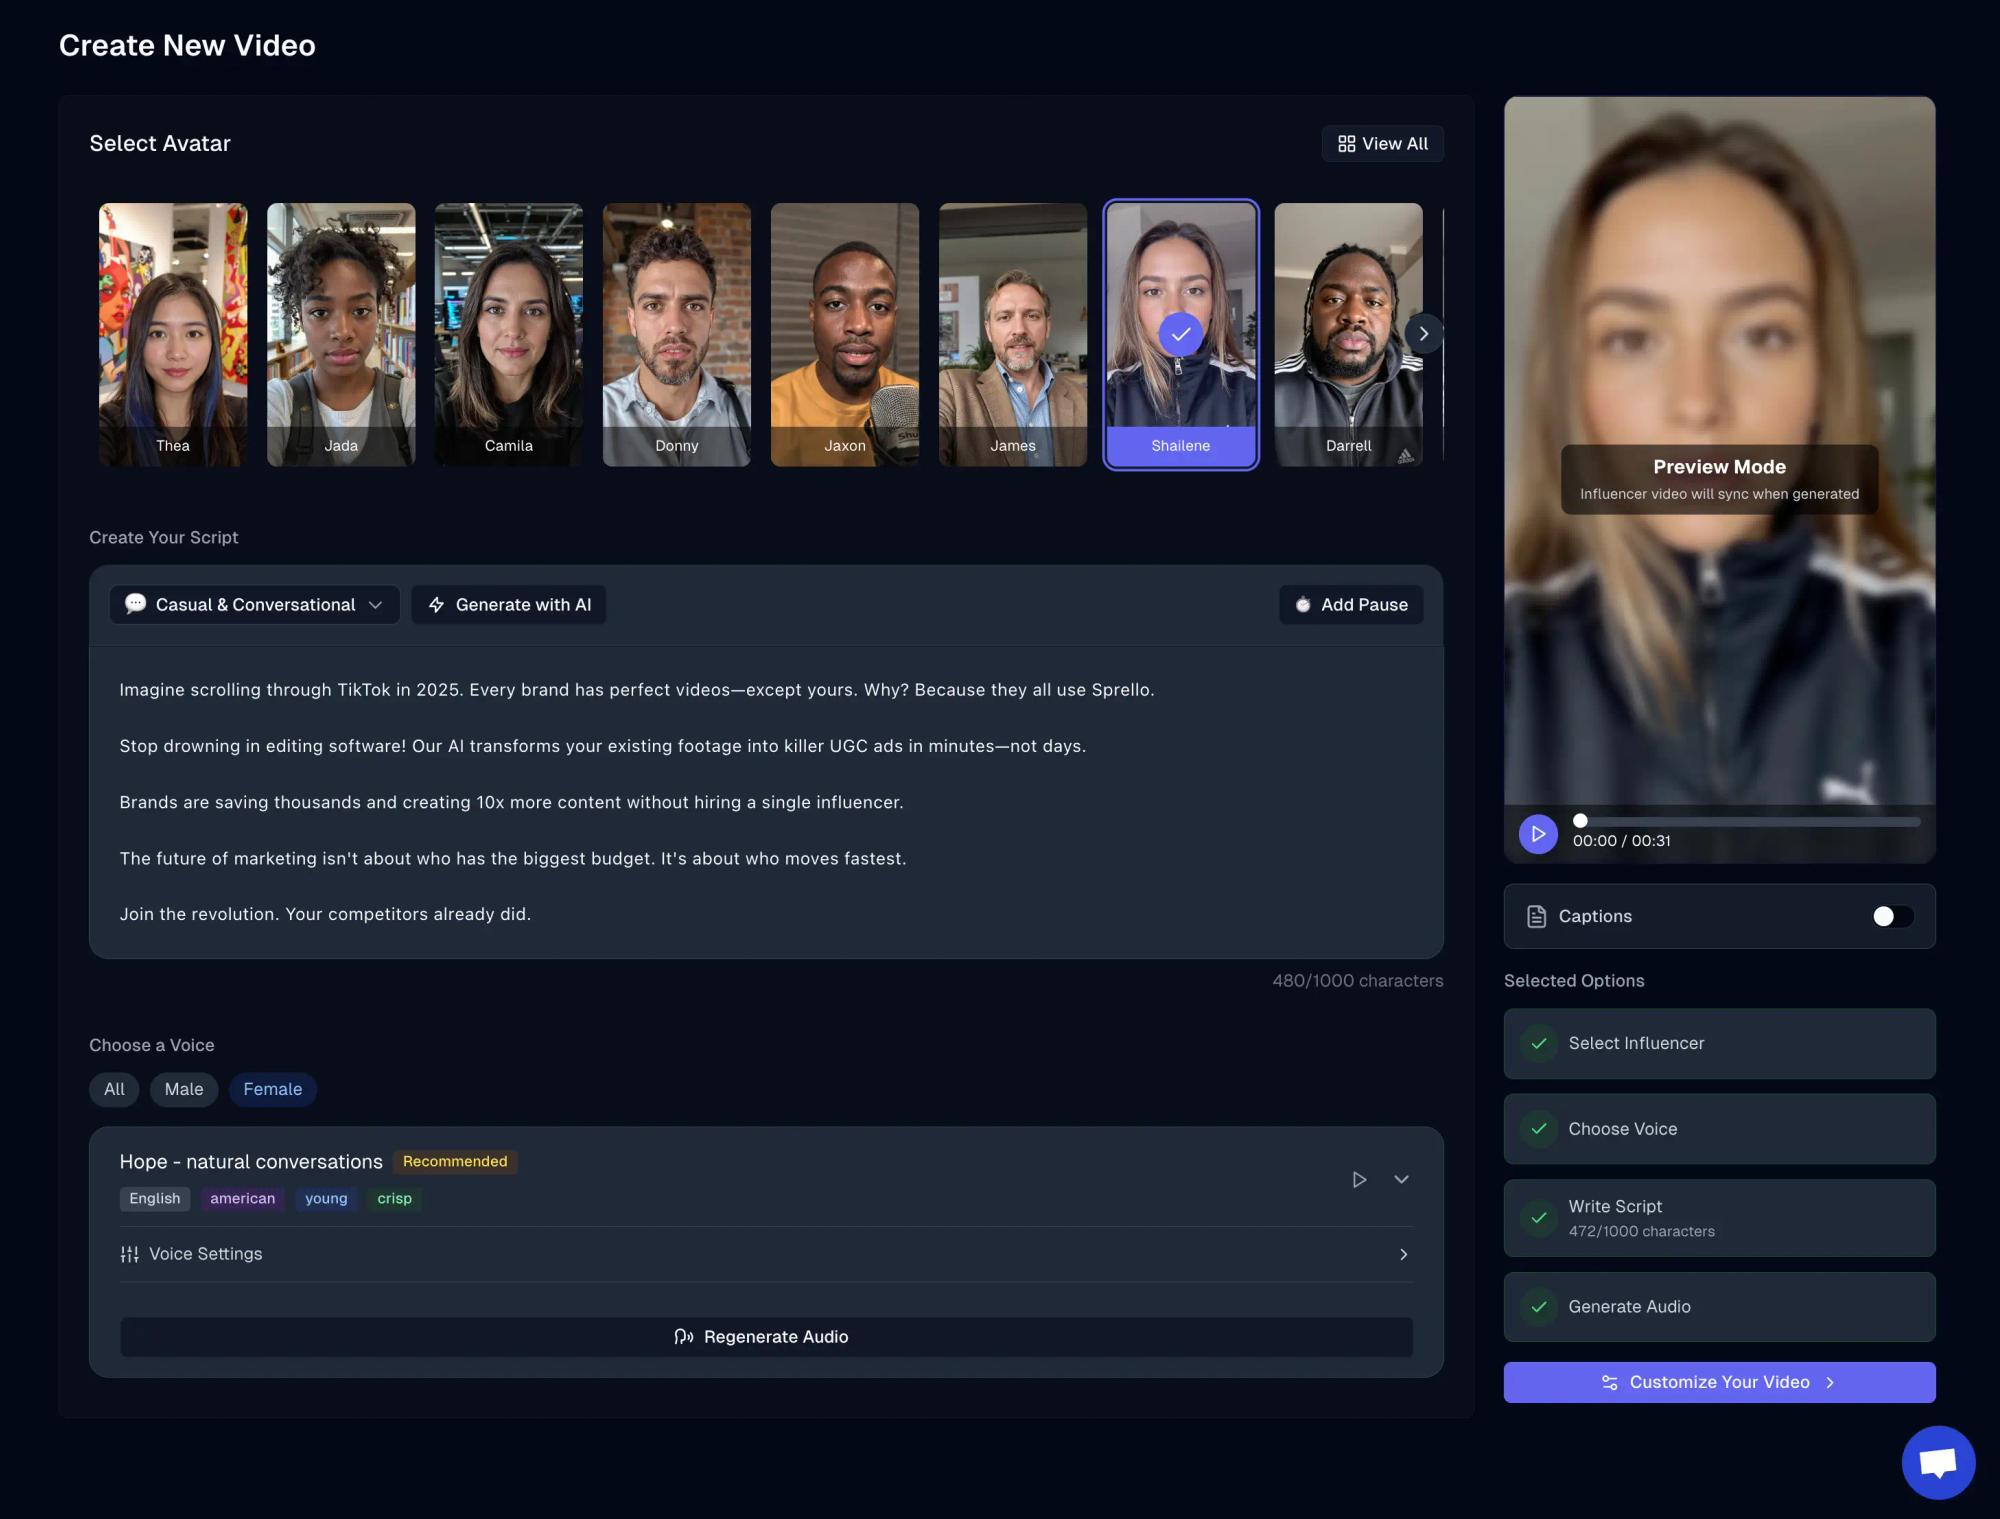
Task: Click Regenerate Audio button
Action: (x=766, y=1337)
